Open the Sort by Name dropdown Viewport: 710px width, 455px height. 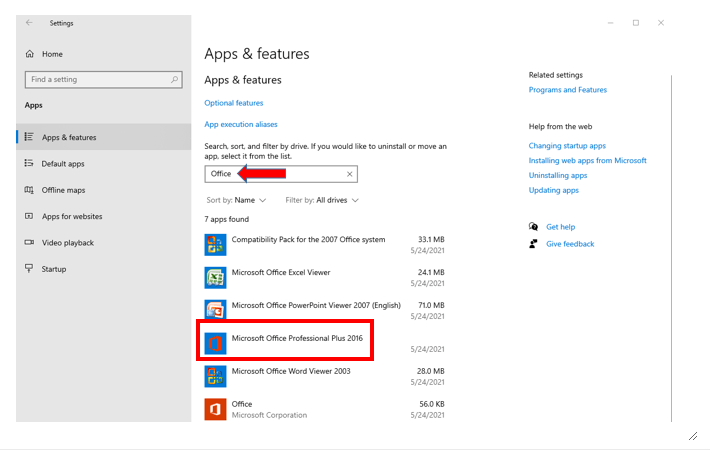[236, 200]
